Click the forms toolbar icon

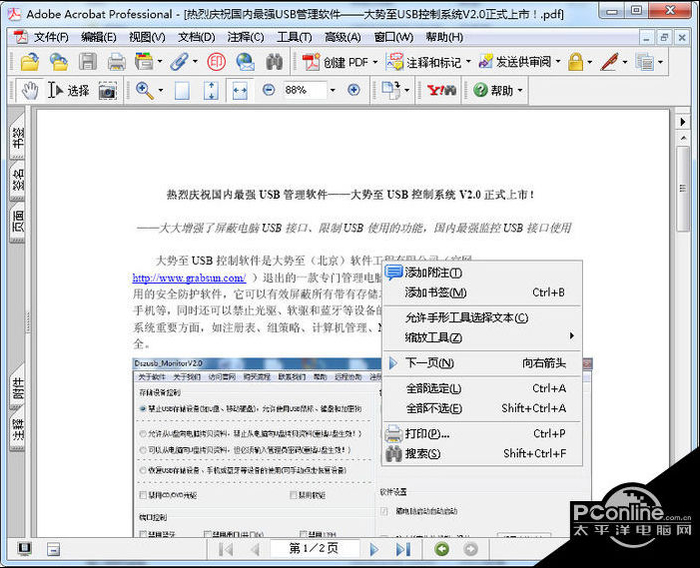645,62
